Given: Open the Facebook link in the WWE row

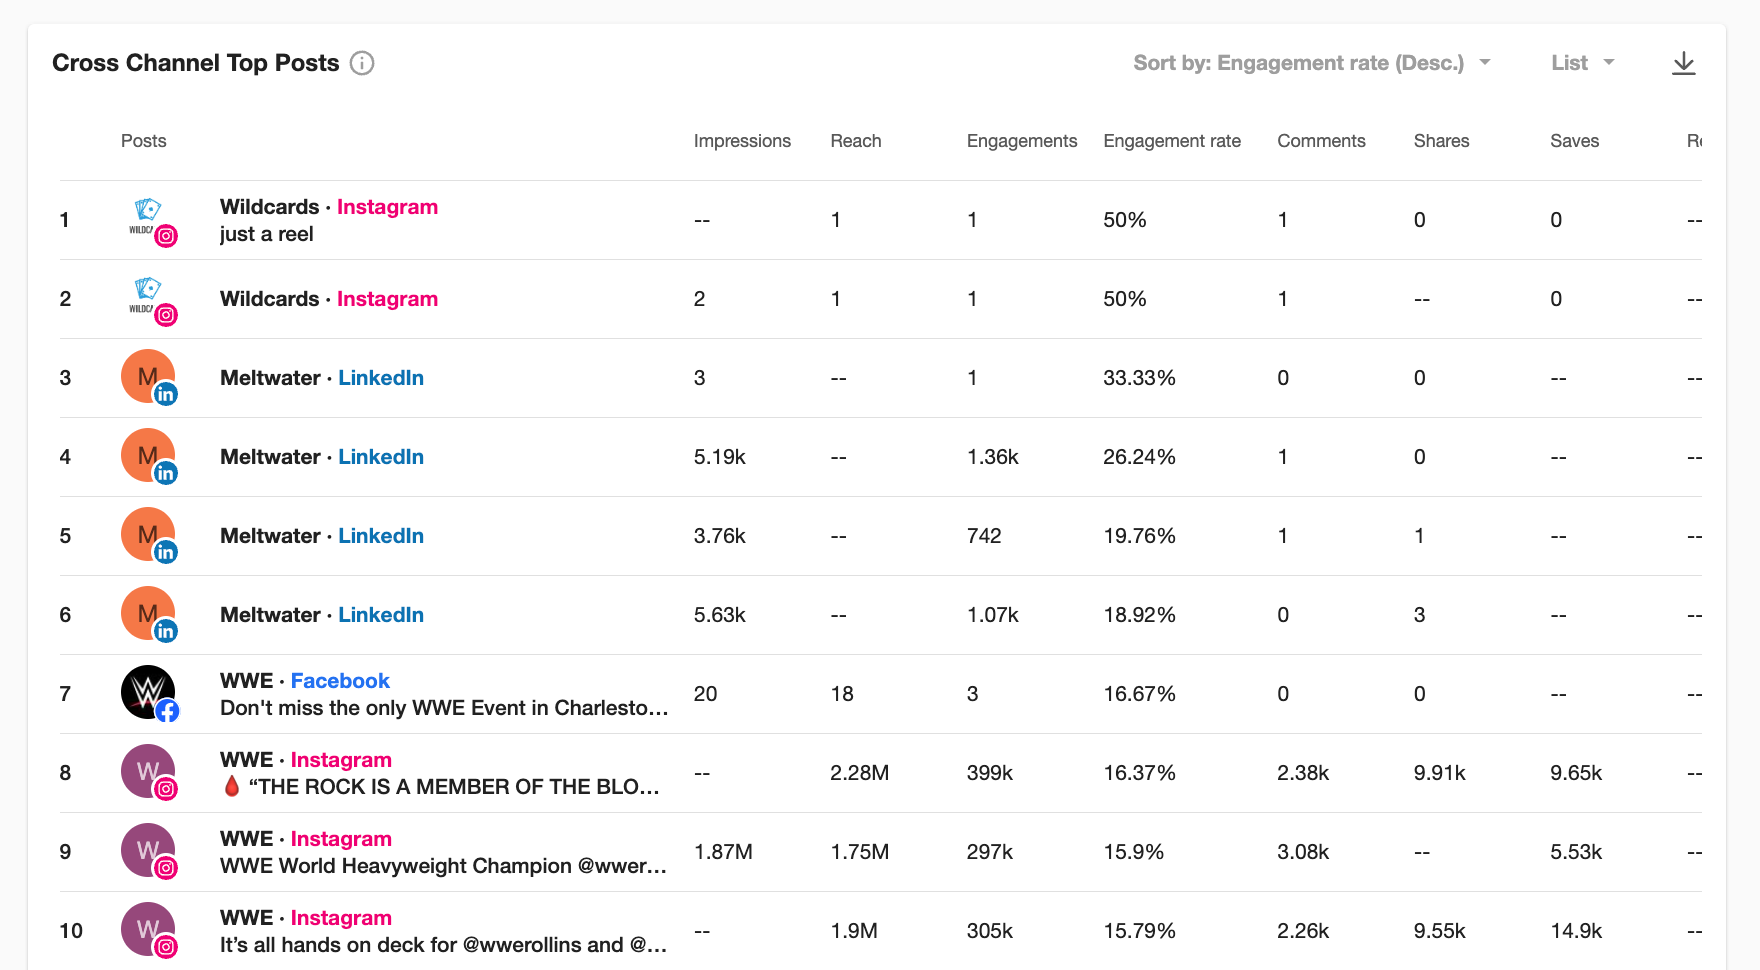Looking at the screenshot, I should coord(340,681).
